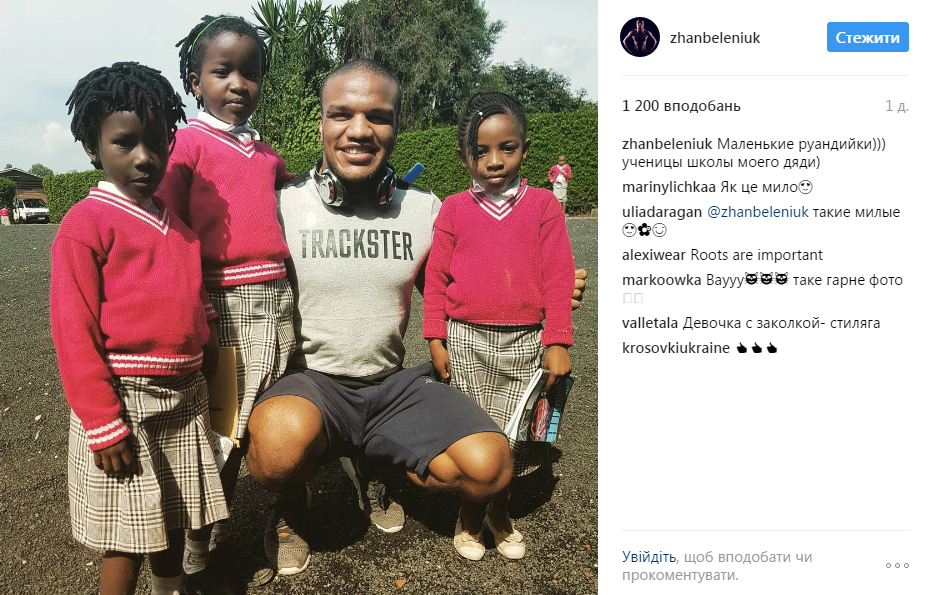This screenshot has height=595, width=931.
Task: Open zhanbeleniuk username in the post header
Action: pos(715,38)
